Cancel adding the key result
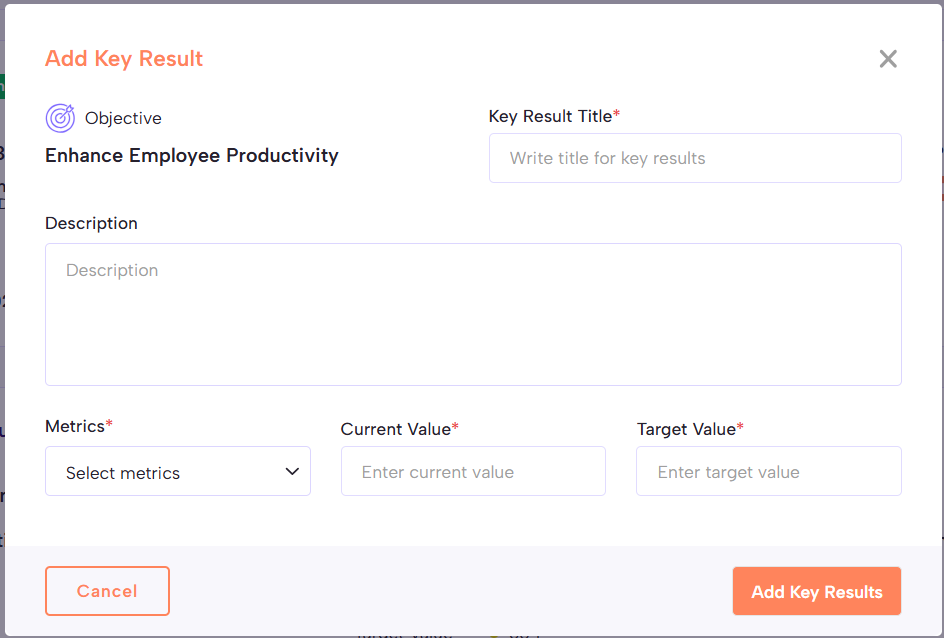This screenshot has width=944, height=638. pos(107,590)
